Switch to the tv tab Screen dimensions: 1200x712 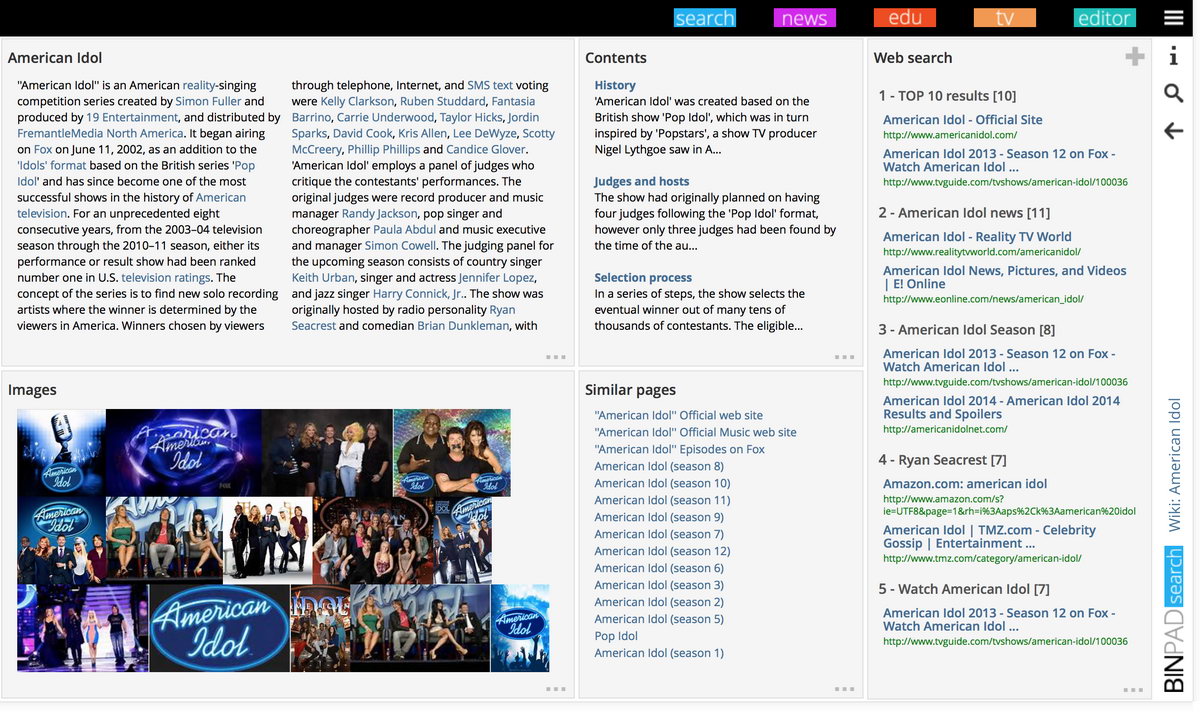click(x=1005, y=18)
